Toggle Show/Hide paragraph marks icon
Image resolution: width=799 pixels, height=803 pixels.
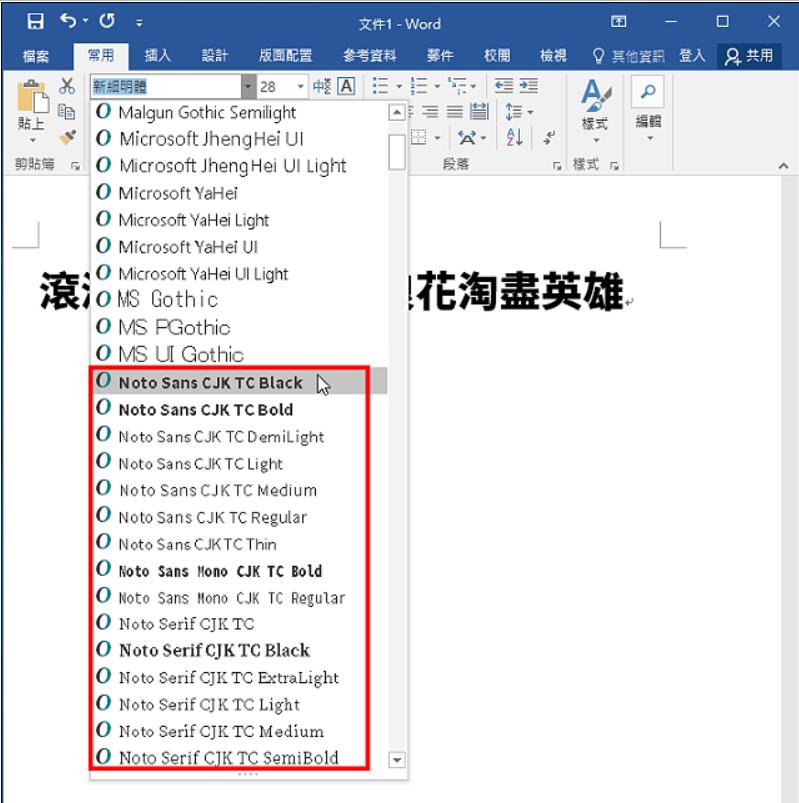pos(549,137)
